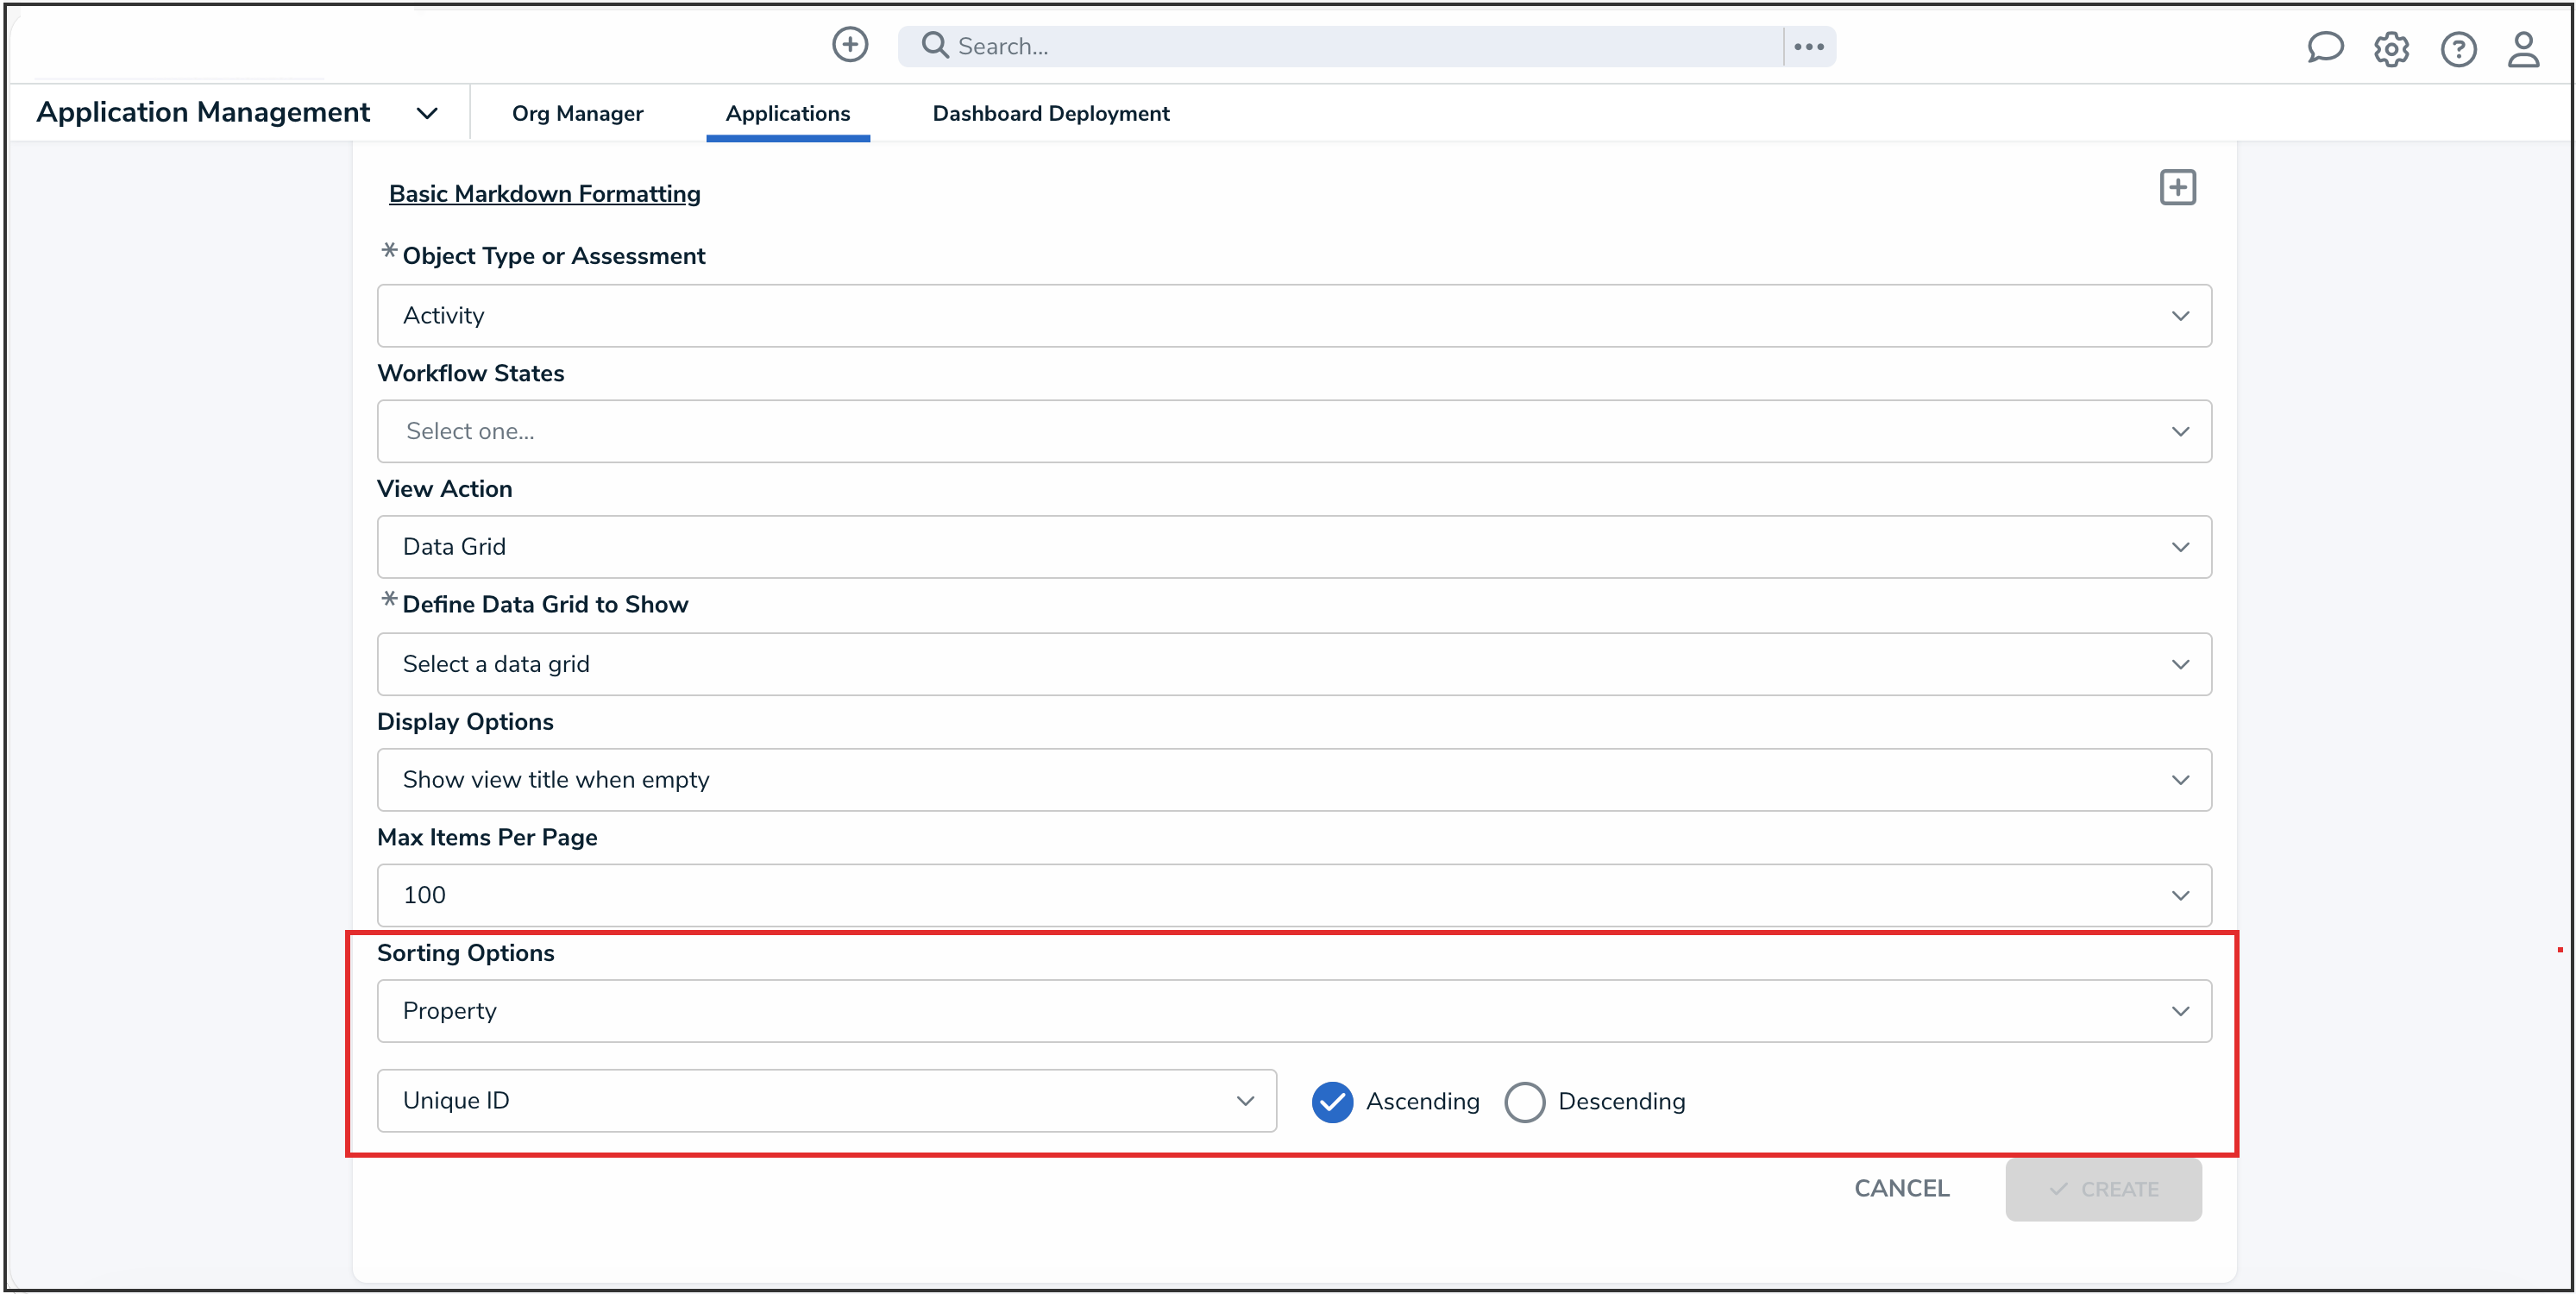2576x1294 pixels.
Task: Open the ellipsis menu beside the search bar
Action: (x=1808, y=46)
